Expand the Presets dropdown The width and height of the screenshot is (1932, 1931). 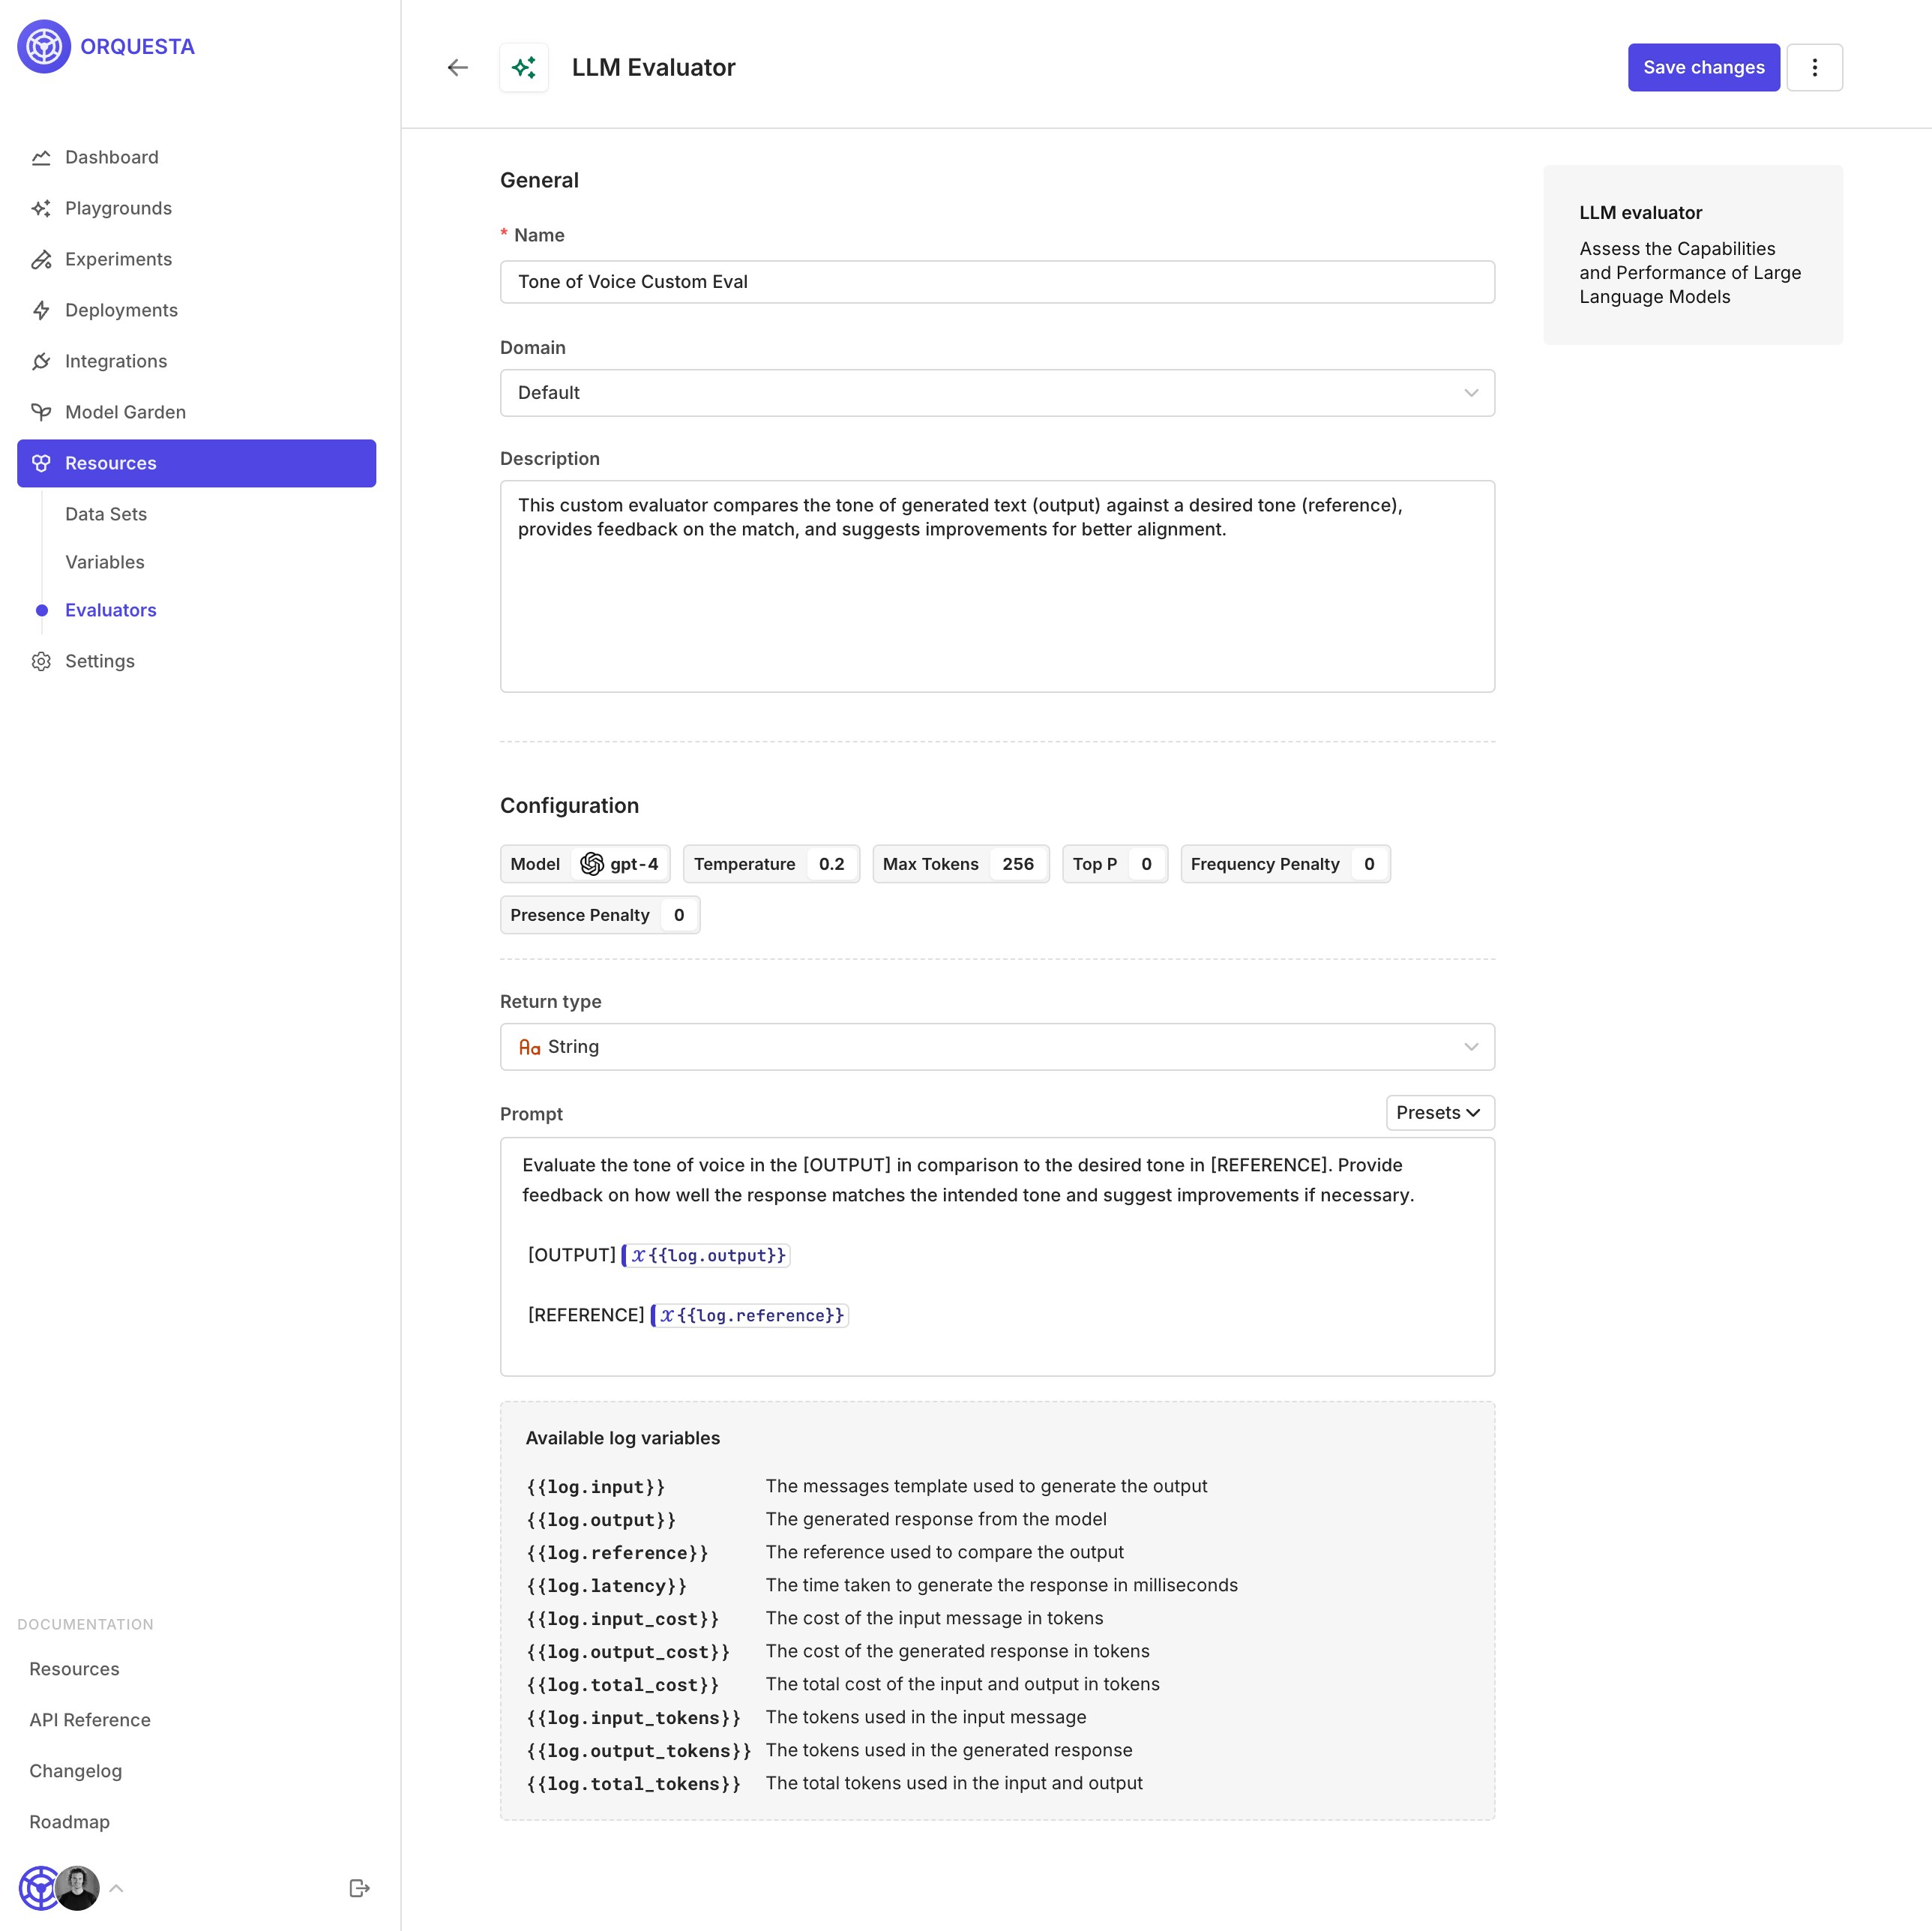tap(1439, 1113)
